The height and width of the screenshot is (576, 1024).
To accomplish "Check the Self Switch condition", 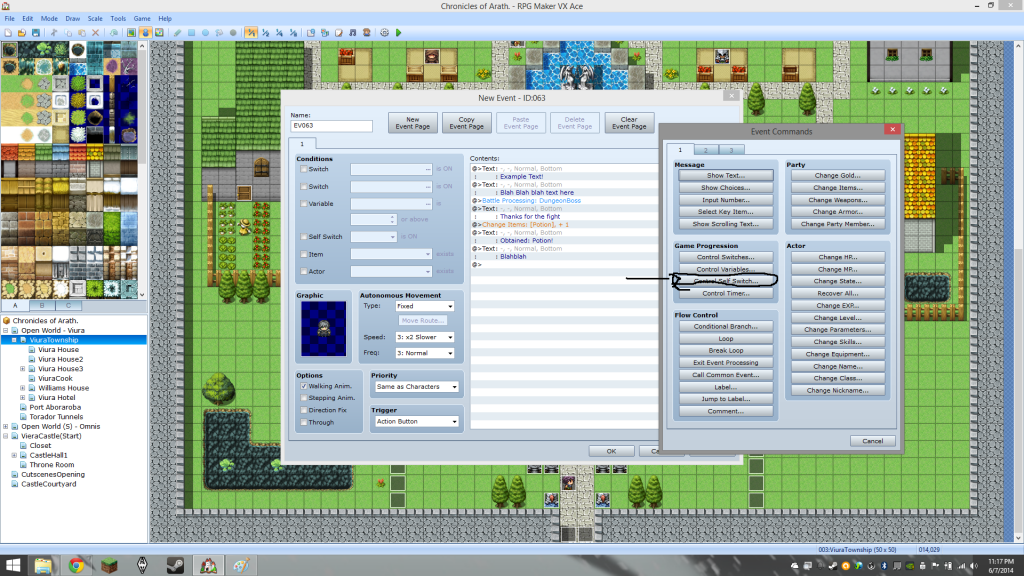I will 304,236.
